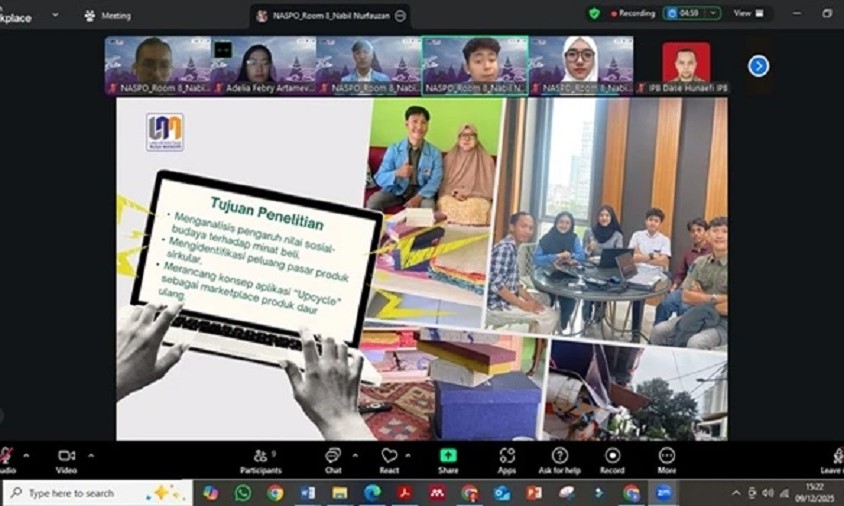Image resolution: width=844 pixels, height=506 pixels.
Task: Expand video options arrow
Action: [x=91, y=455]
